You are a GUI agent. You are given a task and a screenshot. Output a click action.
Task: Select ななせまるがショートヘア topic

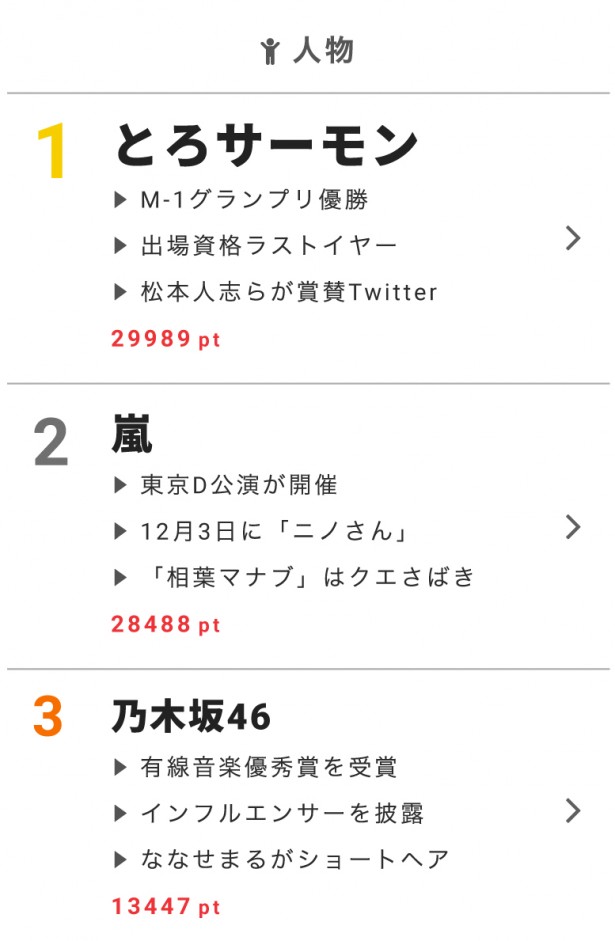pyautogui.click(x=295, y=859)
